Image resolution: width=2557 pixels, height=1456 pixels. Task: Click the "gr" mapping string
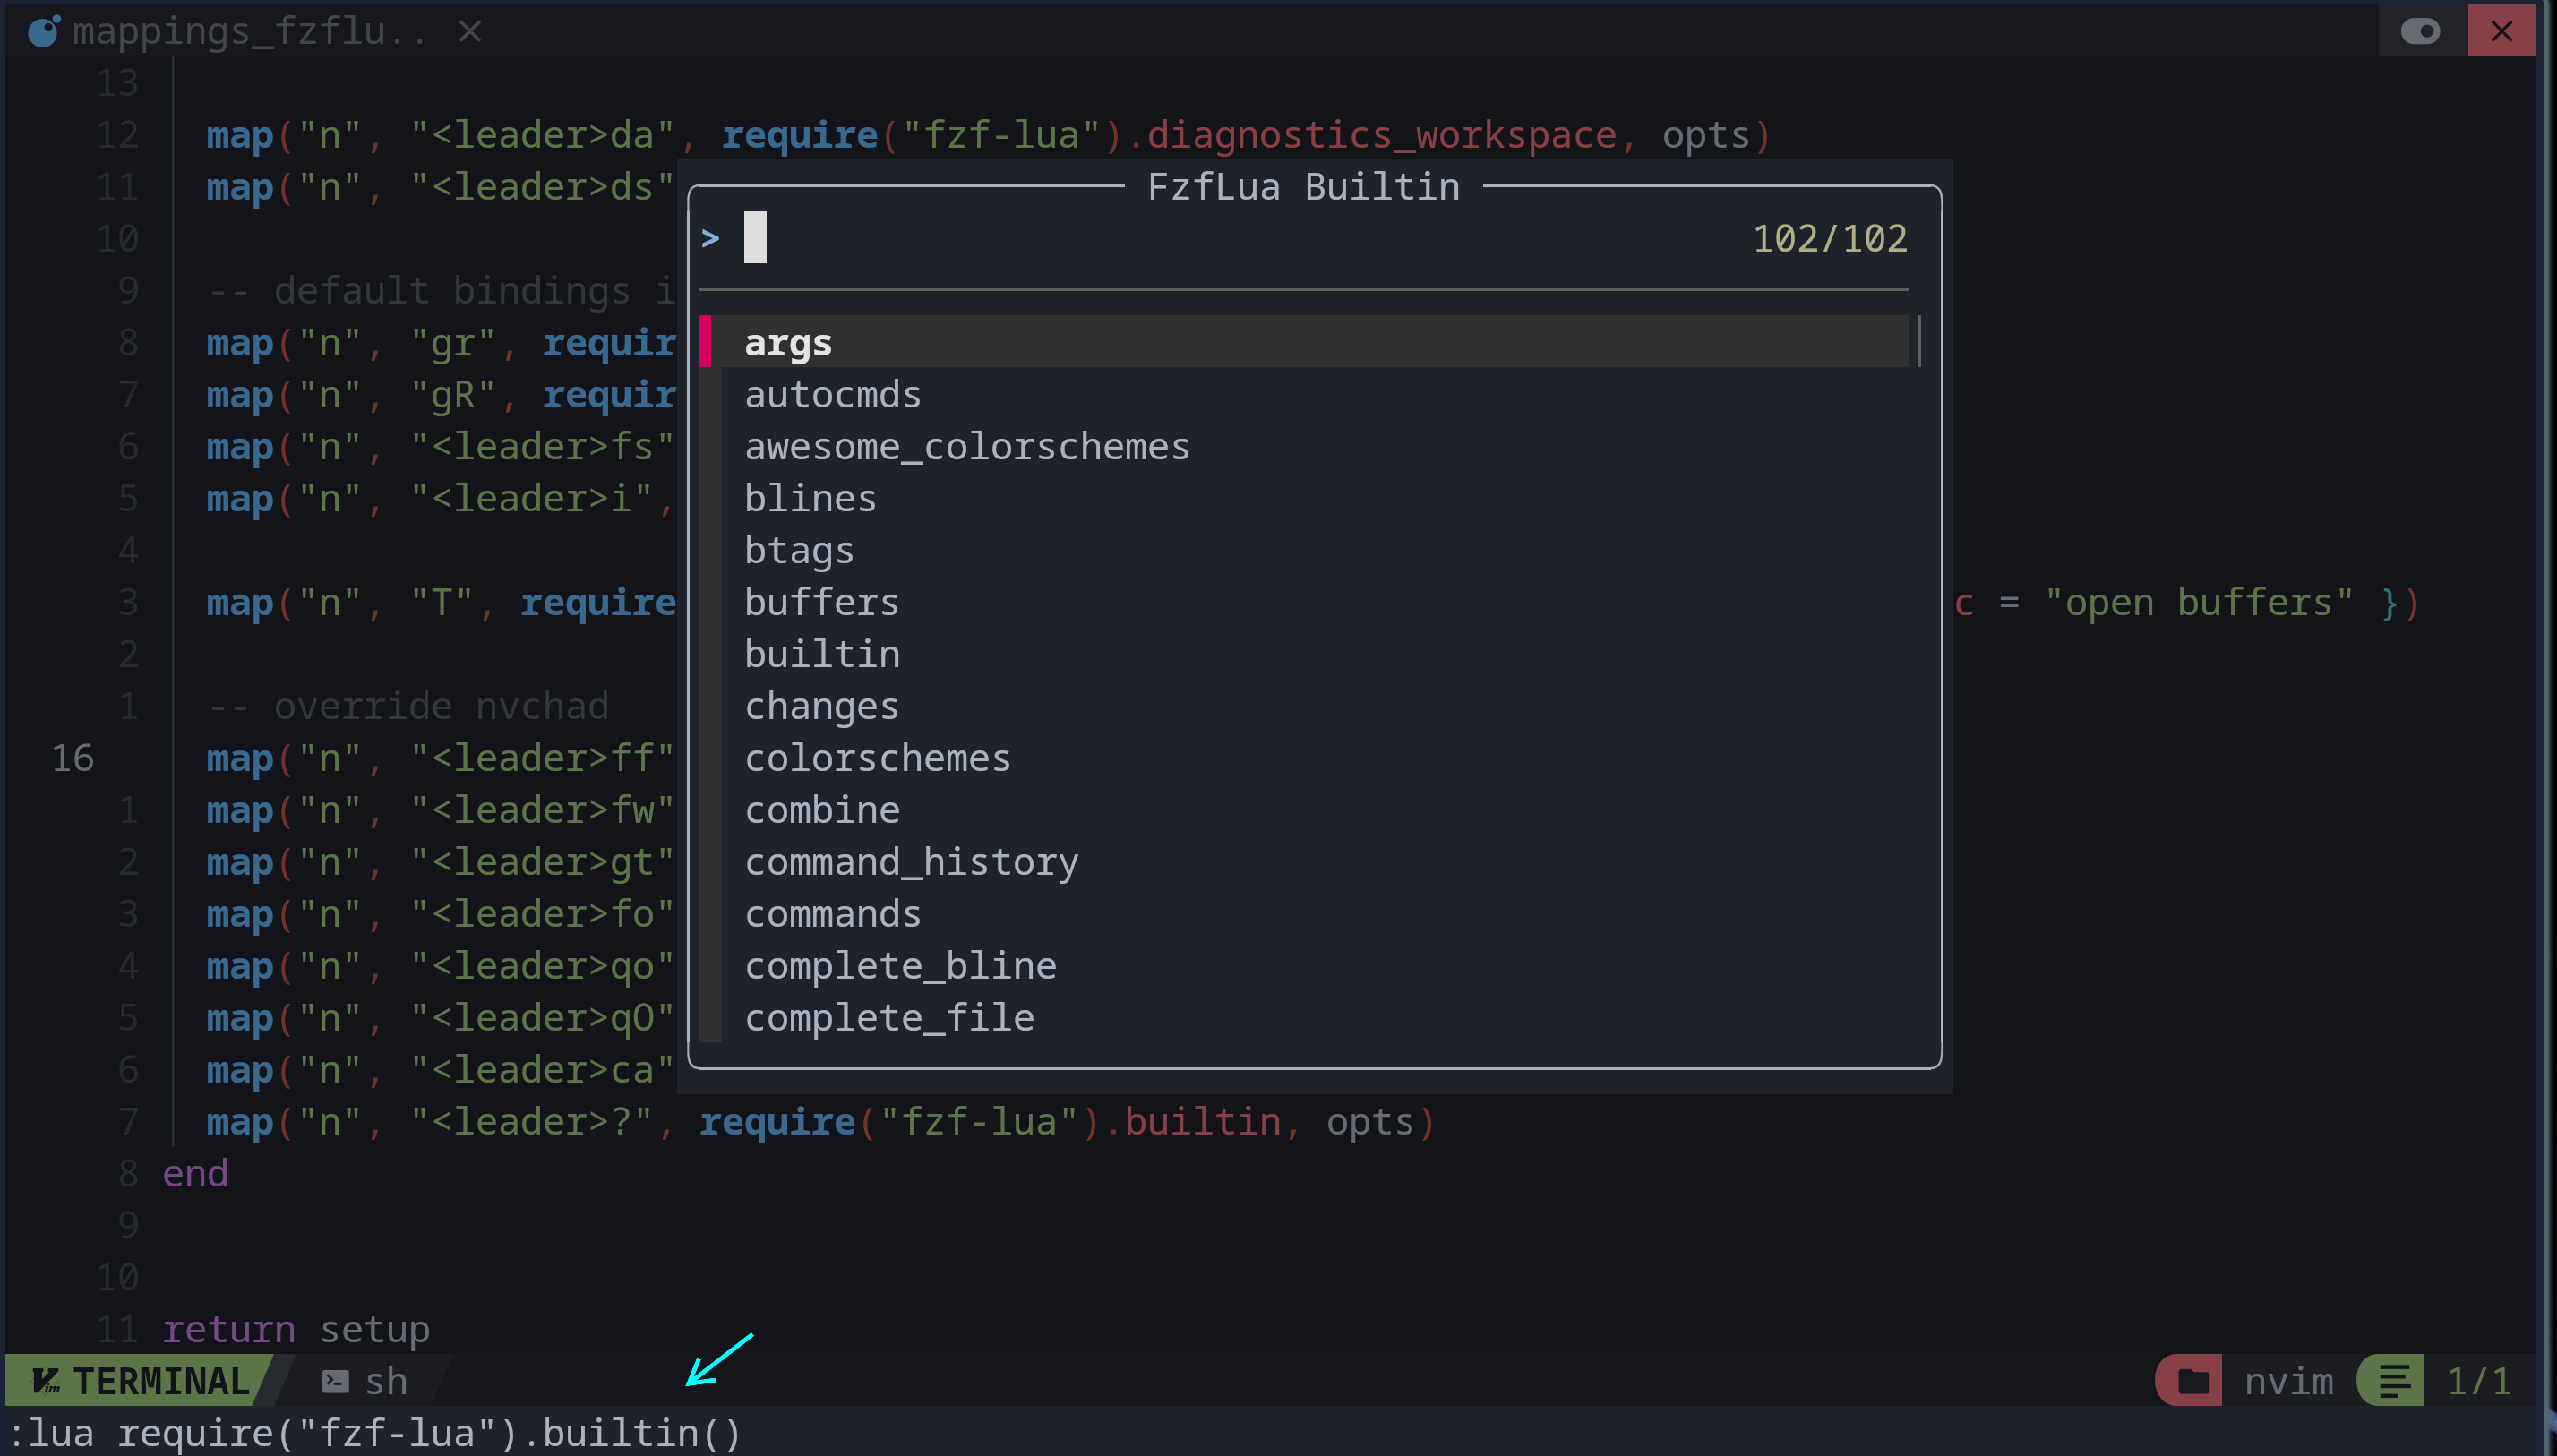click(x=453, y=343)
